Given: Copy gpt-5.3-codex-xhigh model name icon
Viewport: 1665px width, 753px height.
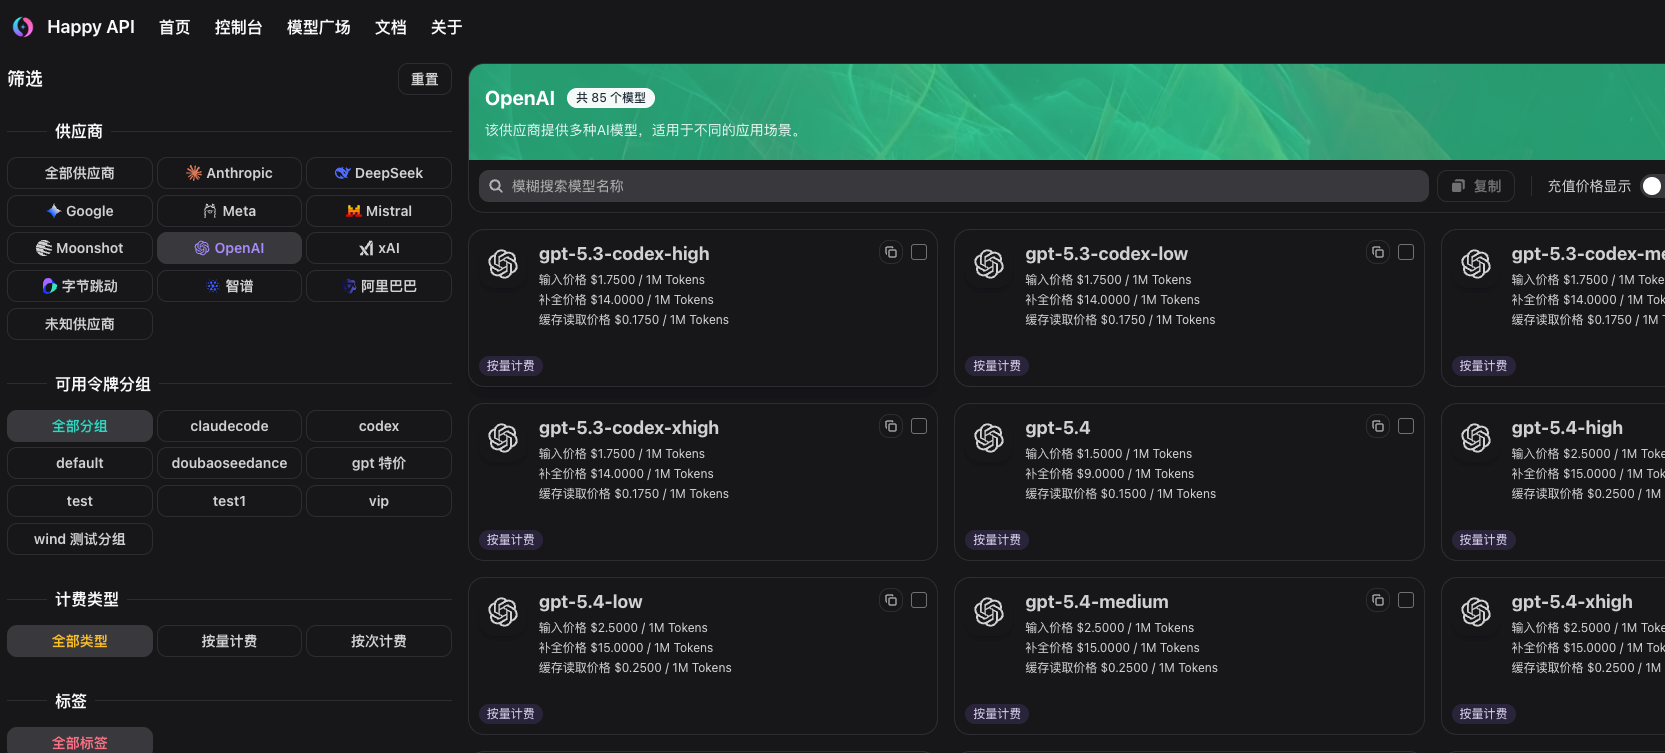Looking at the screenshot, I should click(891, 426).
